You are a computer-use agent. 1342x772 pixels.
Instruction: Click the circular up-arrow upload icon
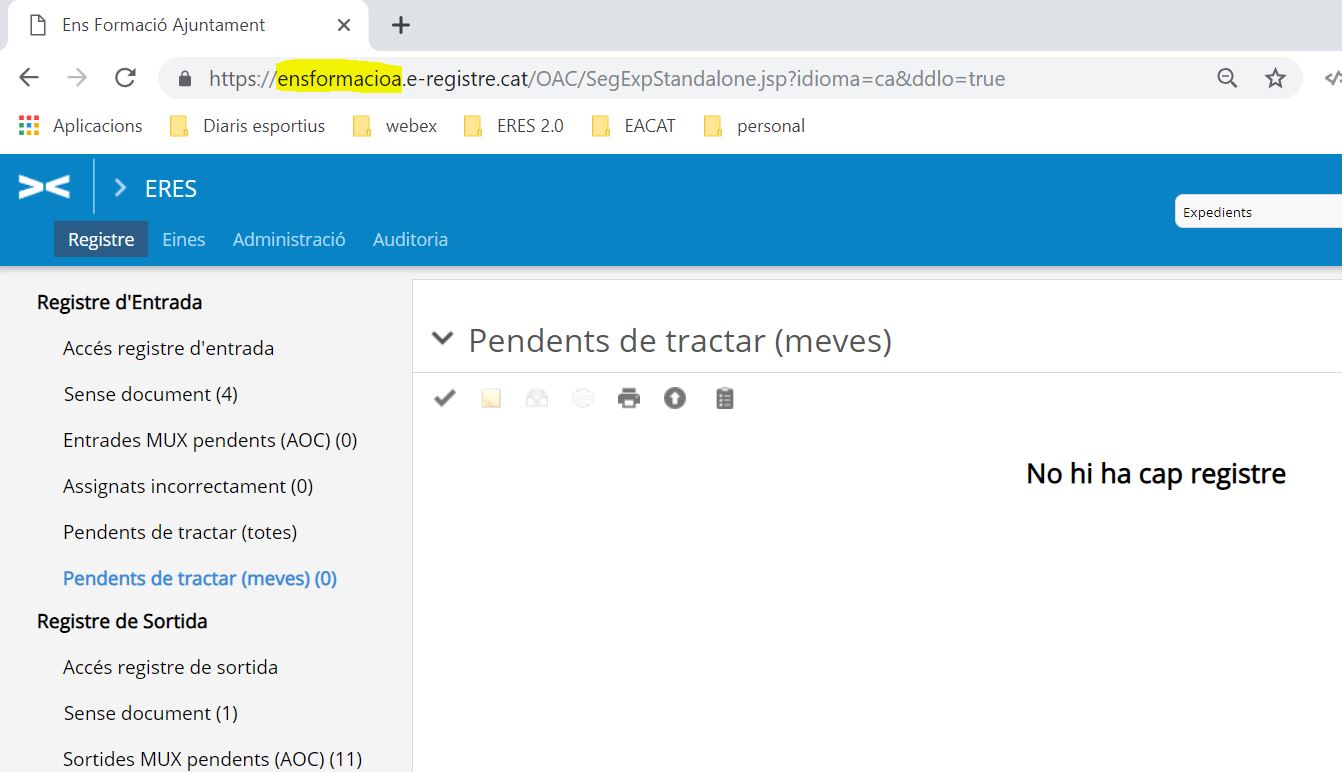coord(675,399)
